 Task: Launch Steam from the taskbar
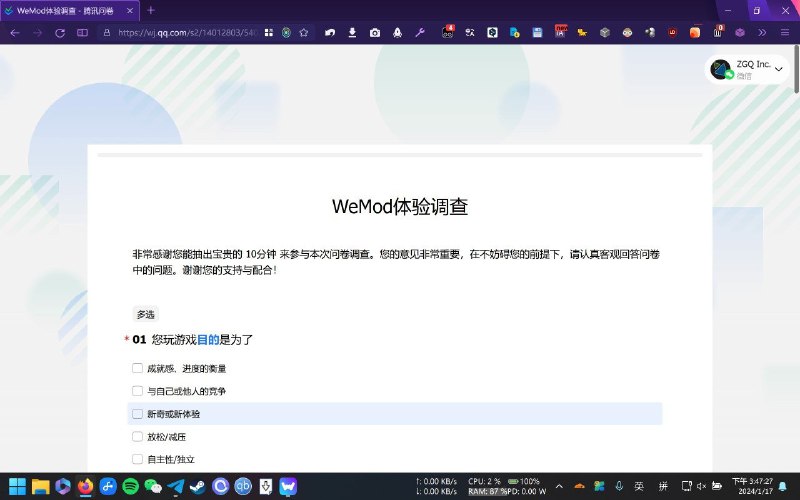click(x=198, y=486)
